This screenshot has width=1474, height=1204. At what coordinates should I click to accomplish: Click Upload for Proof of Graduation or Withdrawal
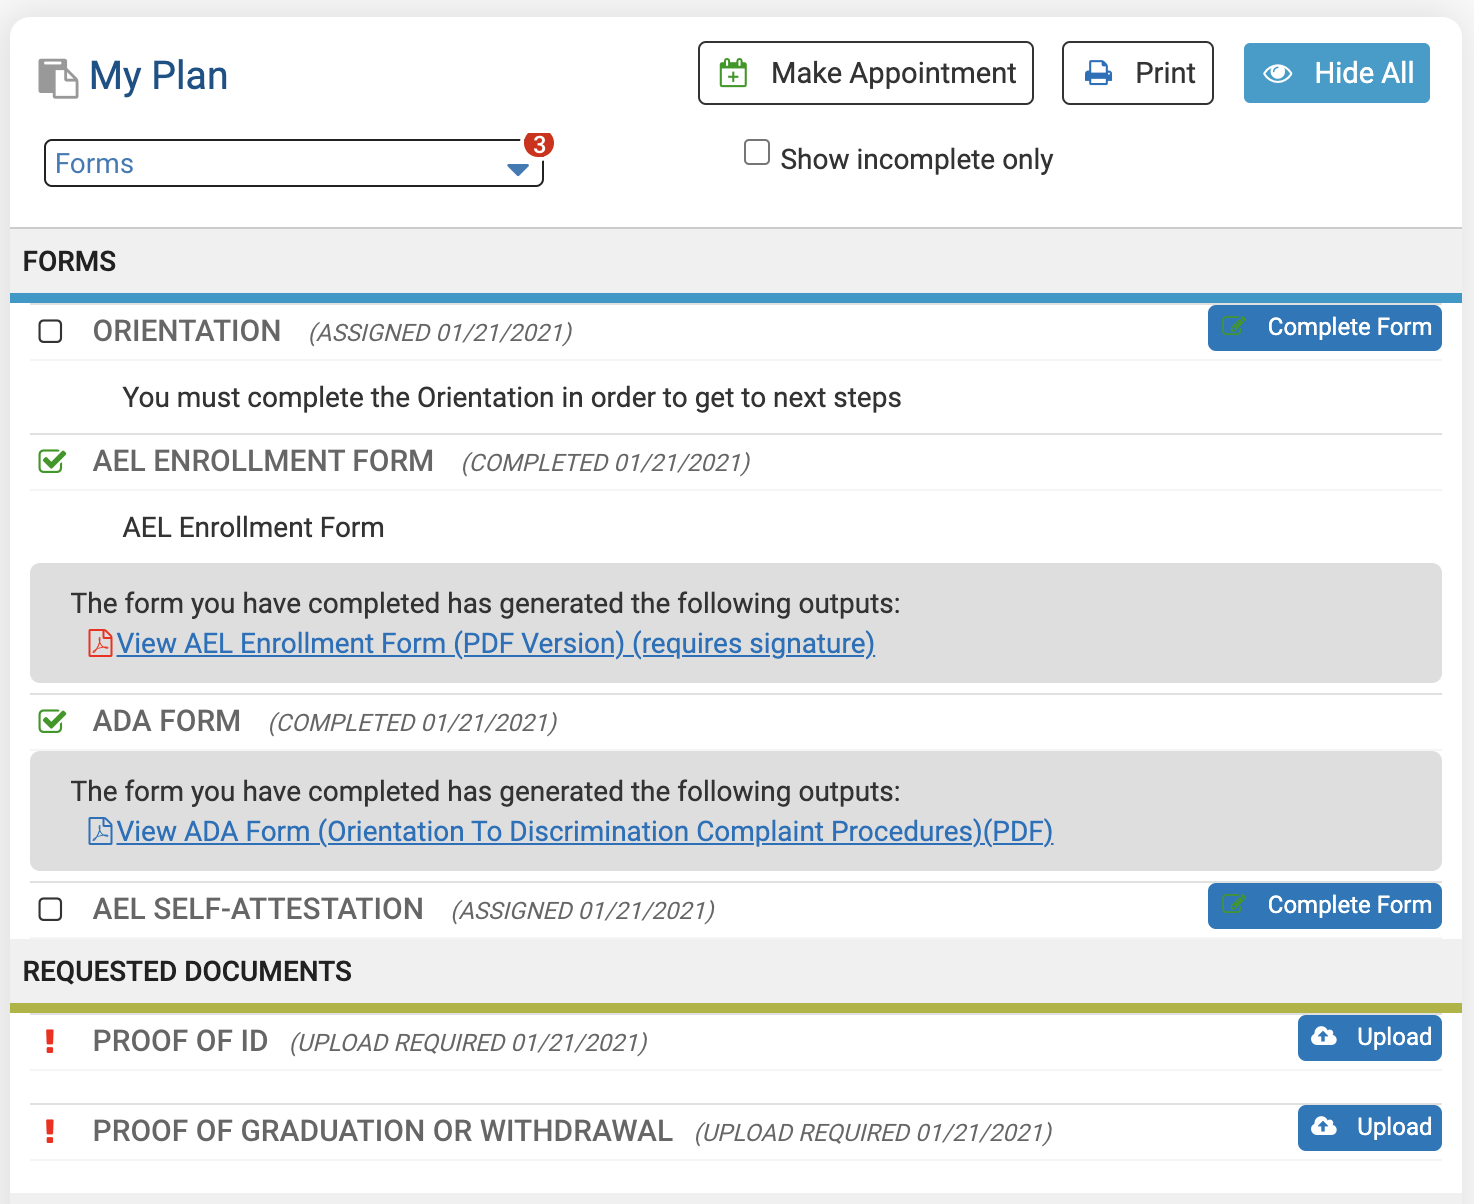tap(1370, 1128)
